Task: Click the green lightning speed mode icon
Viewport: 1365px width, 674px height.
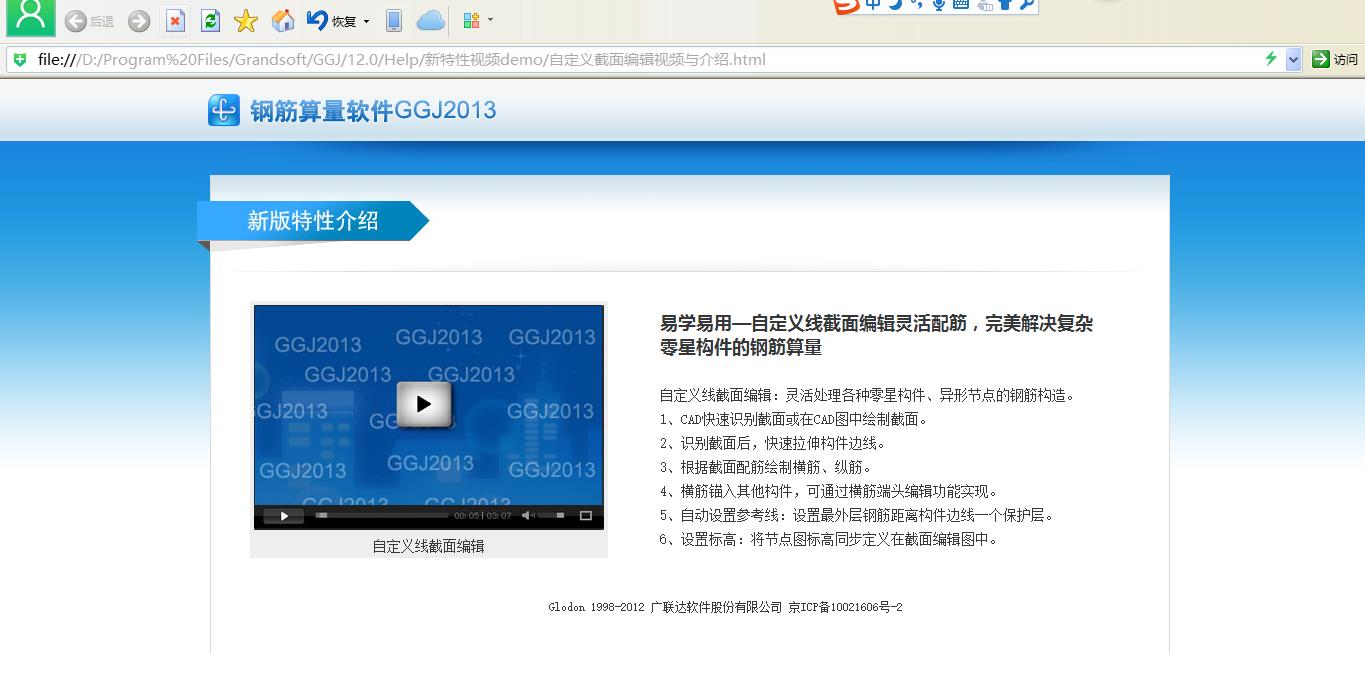Action: [1271, 59]
